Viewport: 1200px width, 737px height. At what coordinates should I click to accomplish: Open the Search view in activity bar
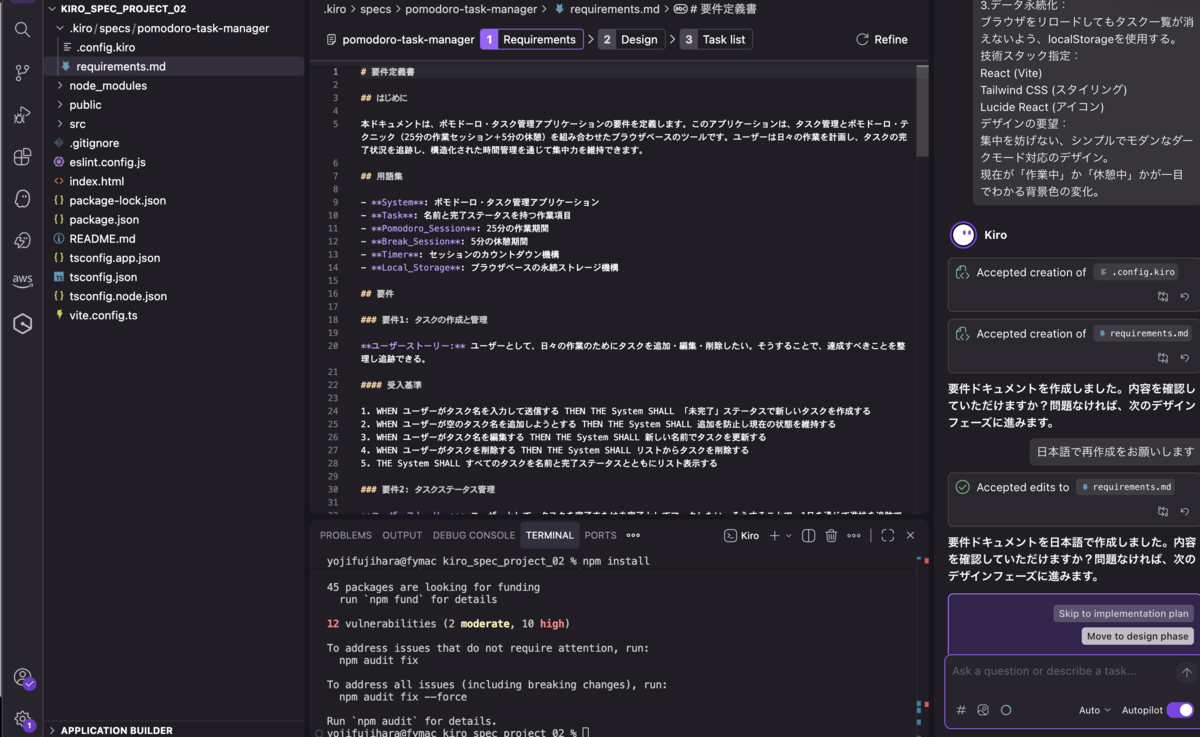pyautogui.click(x=22, y=29)
